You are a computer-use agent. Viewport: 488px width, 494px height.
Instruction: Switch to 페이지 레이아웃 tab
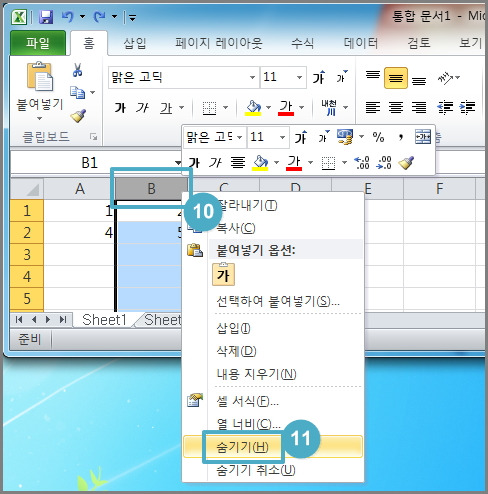[x=219, y=43]
